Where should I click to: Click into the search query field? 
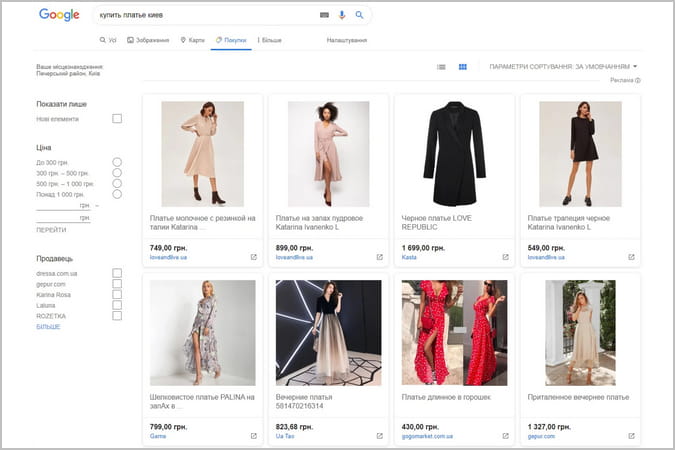pyautogui.click(x=207, y=15)
